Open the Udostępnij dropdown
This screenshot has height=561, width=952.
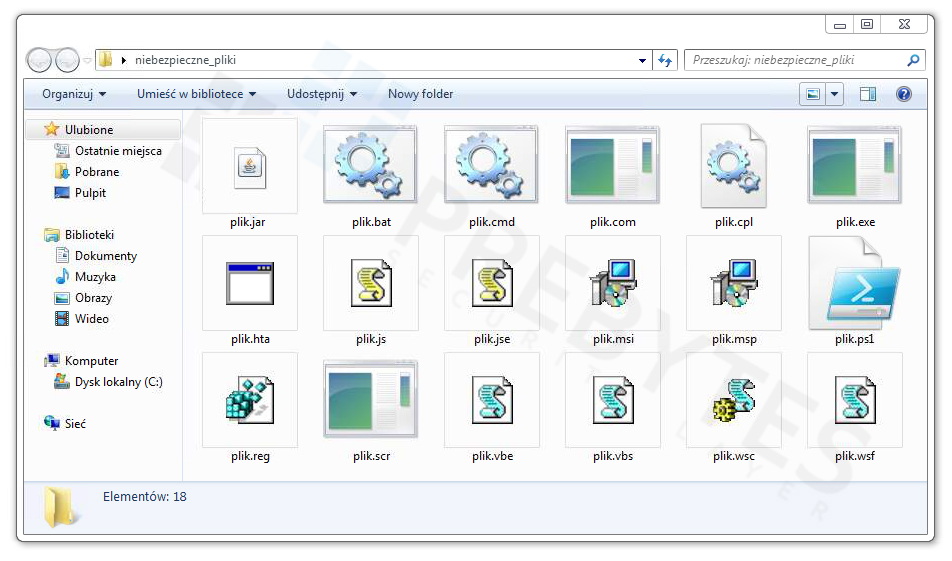click(322, 94)
